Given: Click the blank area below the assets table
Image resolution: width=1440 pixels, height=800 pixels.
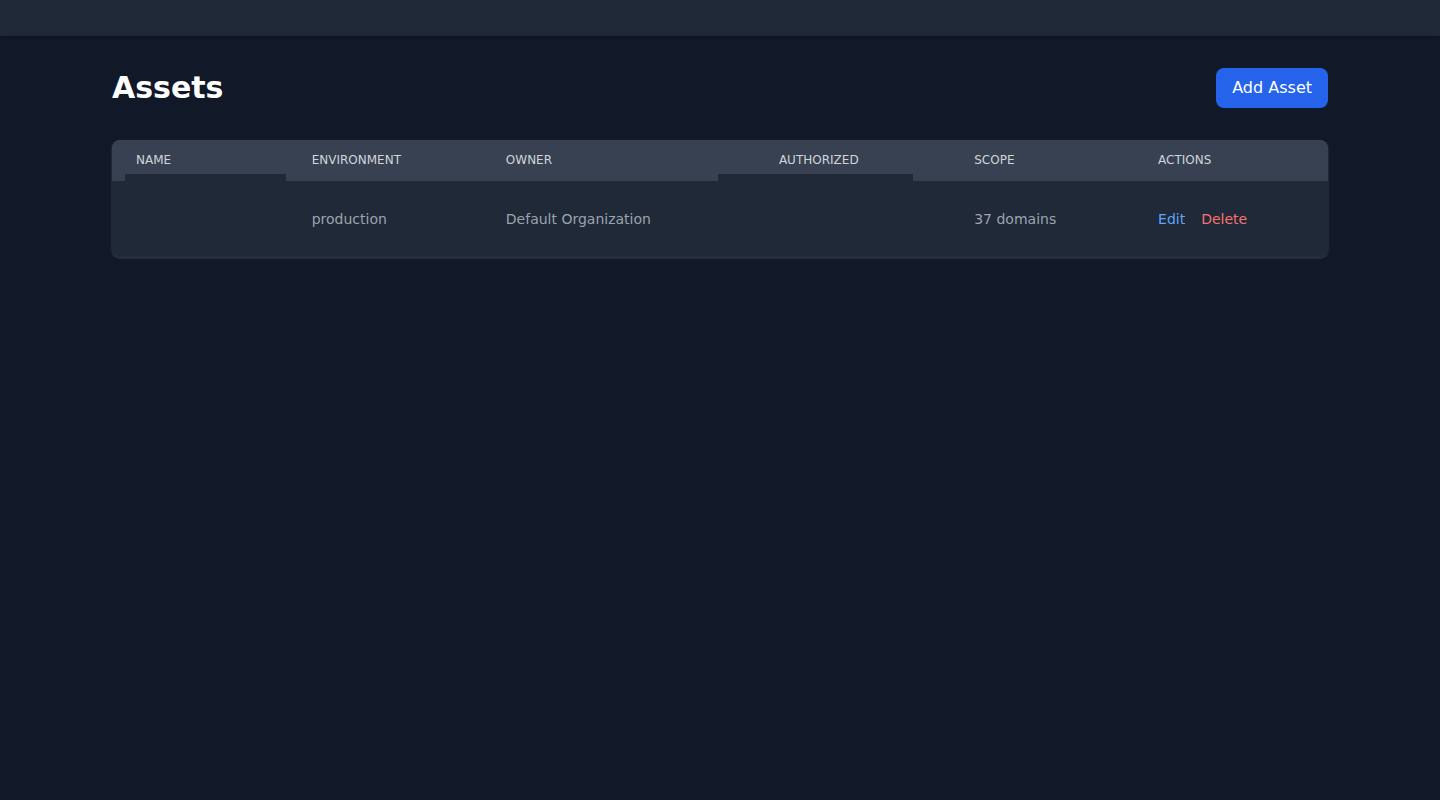Looking at the screenshot, I should click(720, 500).
